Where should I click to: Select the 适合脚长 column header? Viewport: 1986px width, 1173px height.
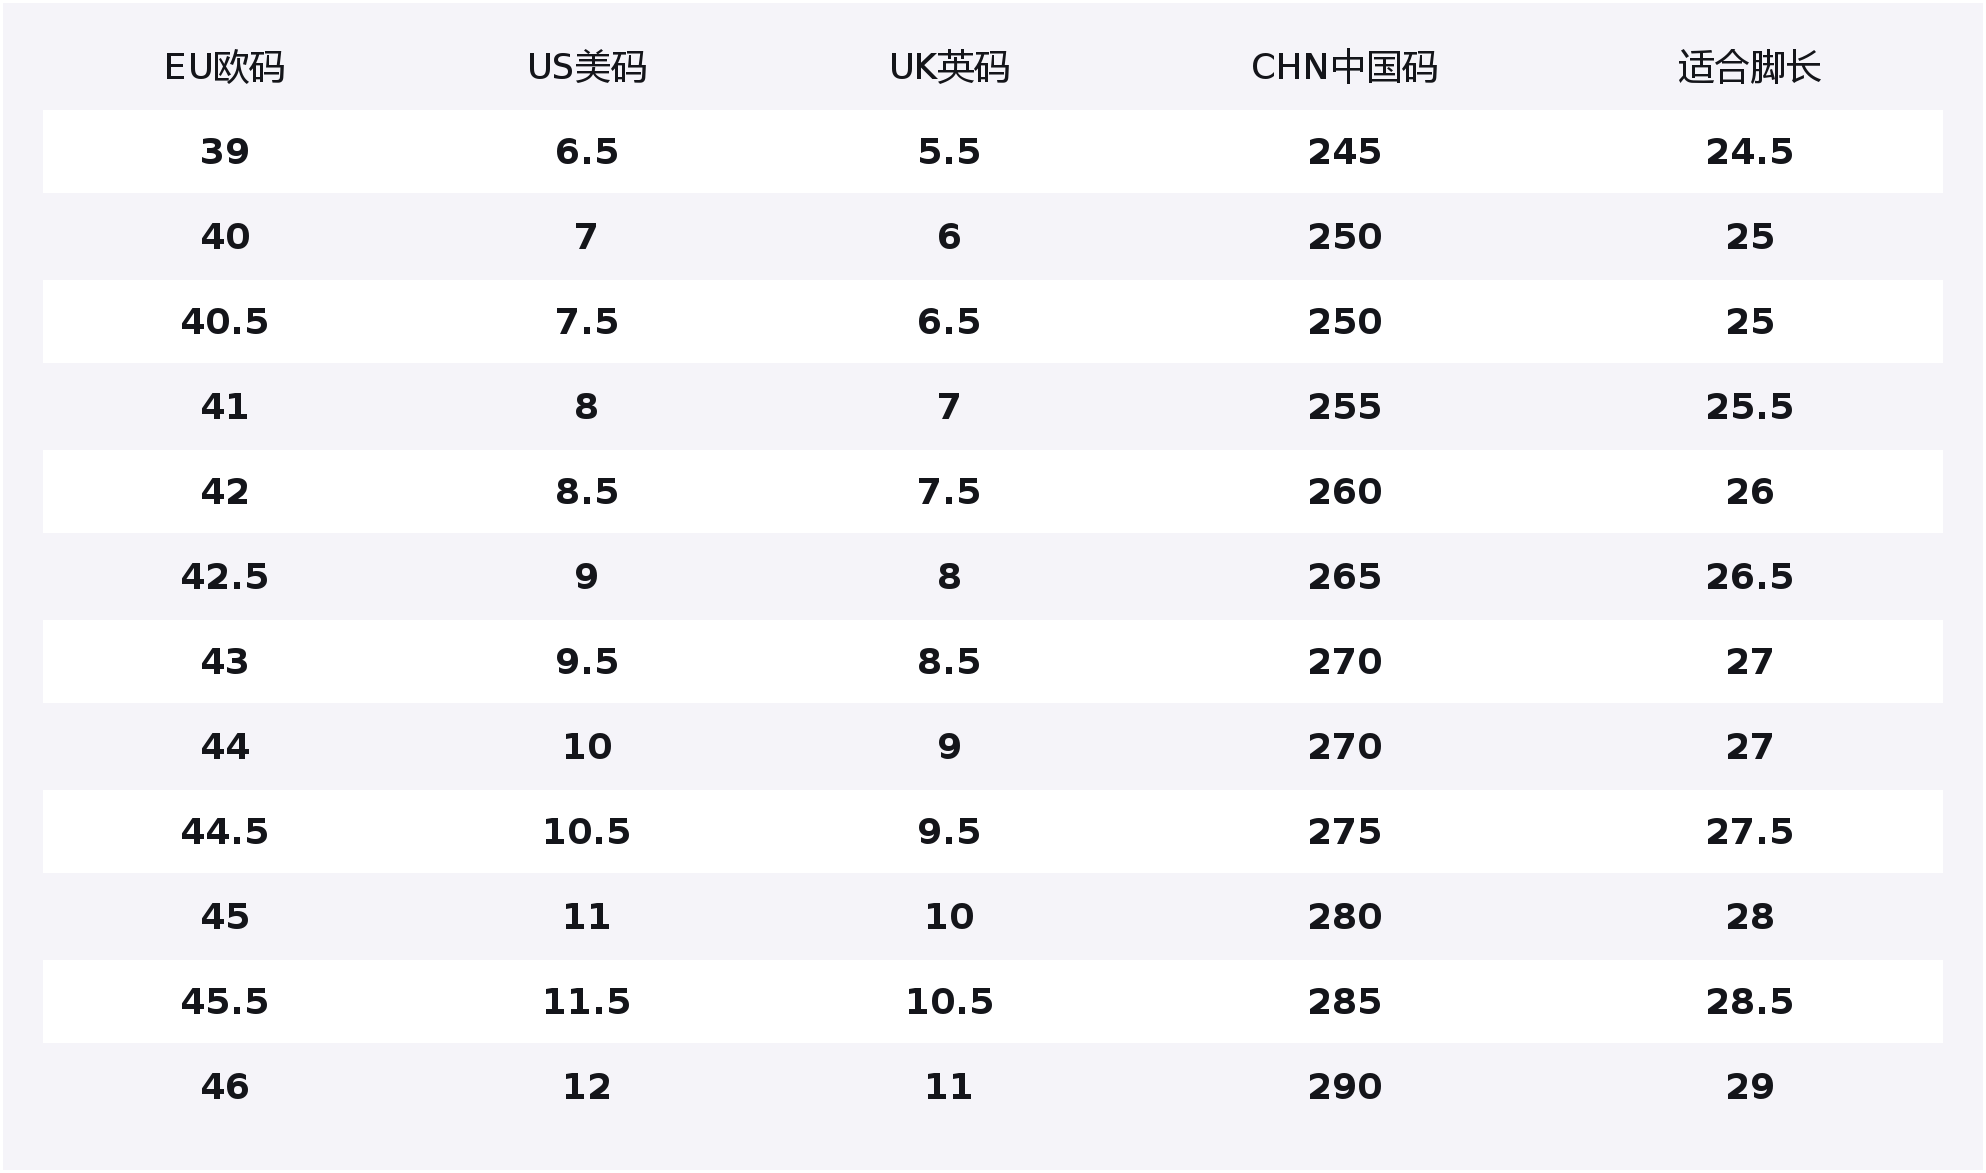(x=1749, y=67)
